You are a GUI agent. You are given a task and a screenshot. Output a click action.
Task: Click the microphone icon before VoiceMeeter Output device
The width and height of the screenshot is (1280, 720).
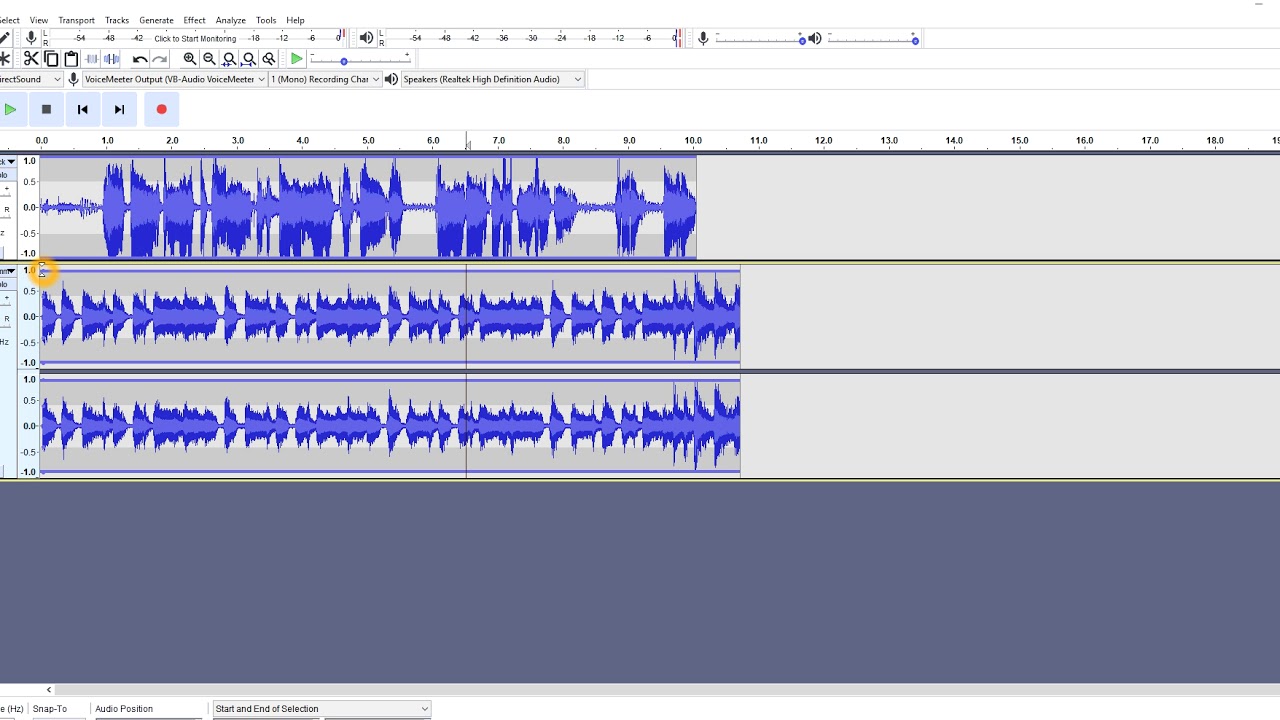tap(73, 79)
